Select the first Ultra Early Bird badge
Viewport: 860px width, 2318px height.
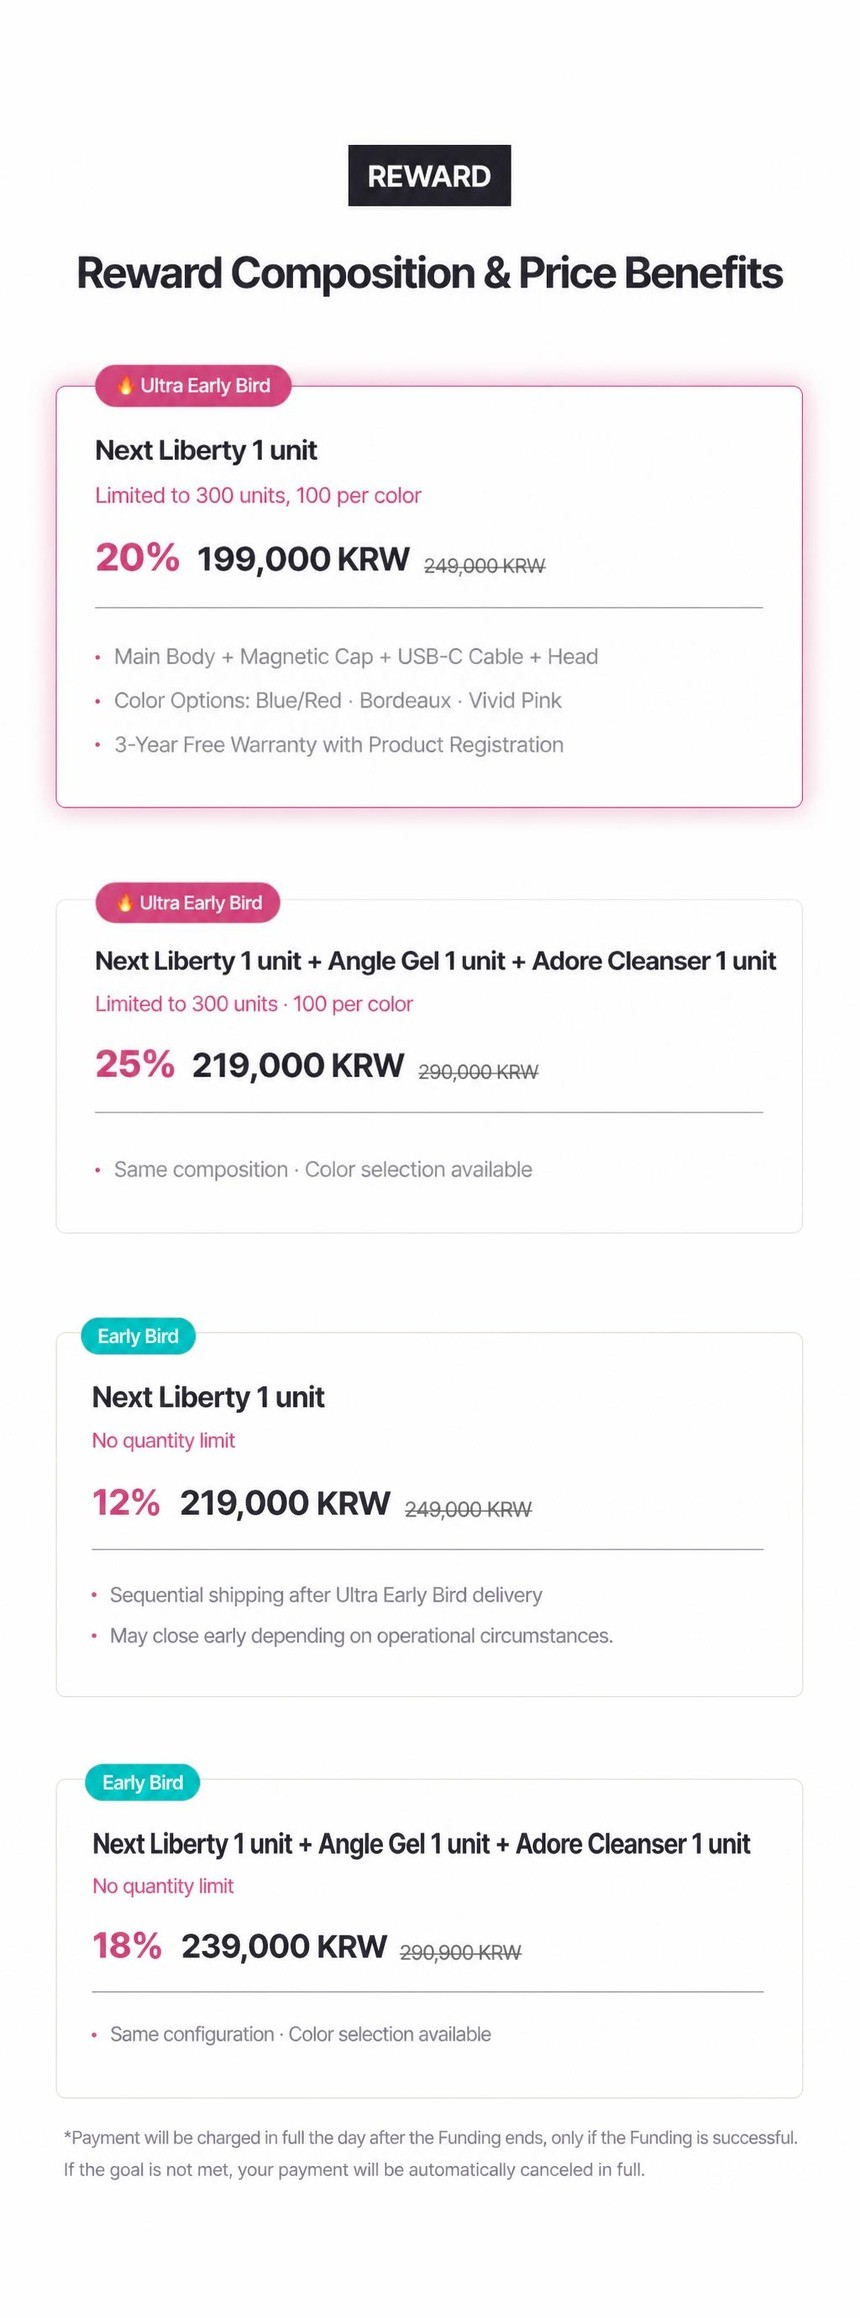[x=193, y=386]
